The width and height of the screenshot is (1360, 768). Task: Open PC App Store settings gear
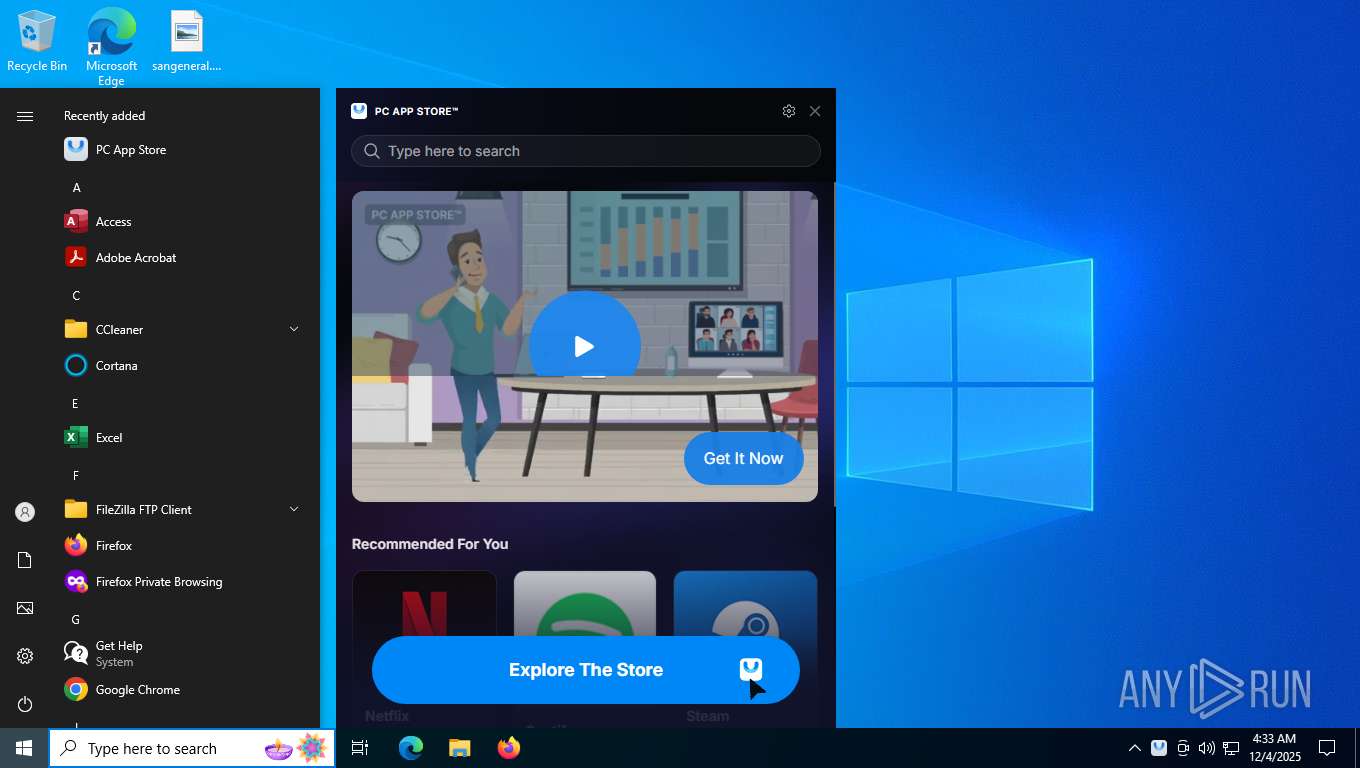coord(789,111)
